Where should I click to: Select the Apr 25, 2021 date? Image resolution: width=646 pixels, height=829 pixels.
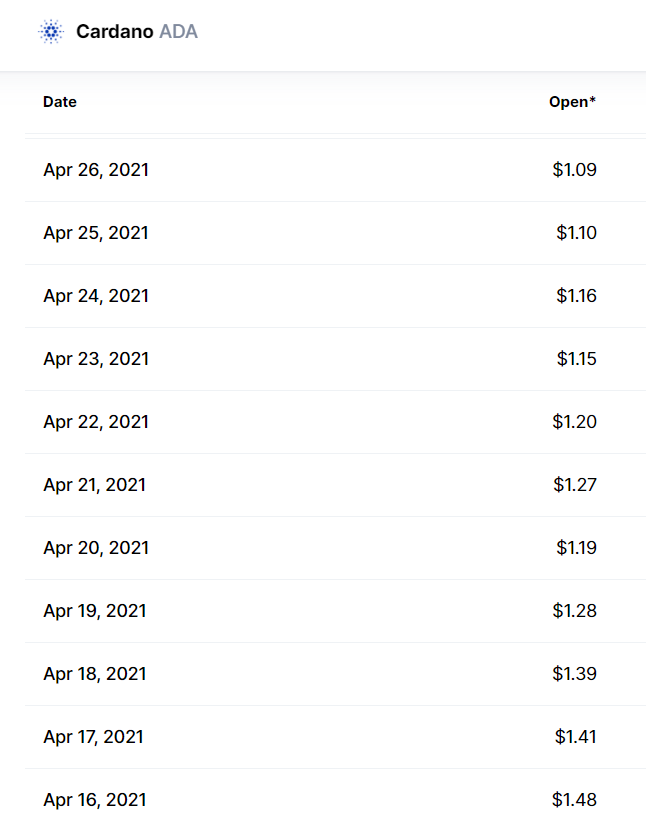click(x=96, y=233)
